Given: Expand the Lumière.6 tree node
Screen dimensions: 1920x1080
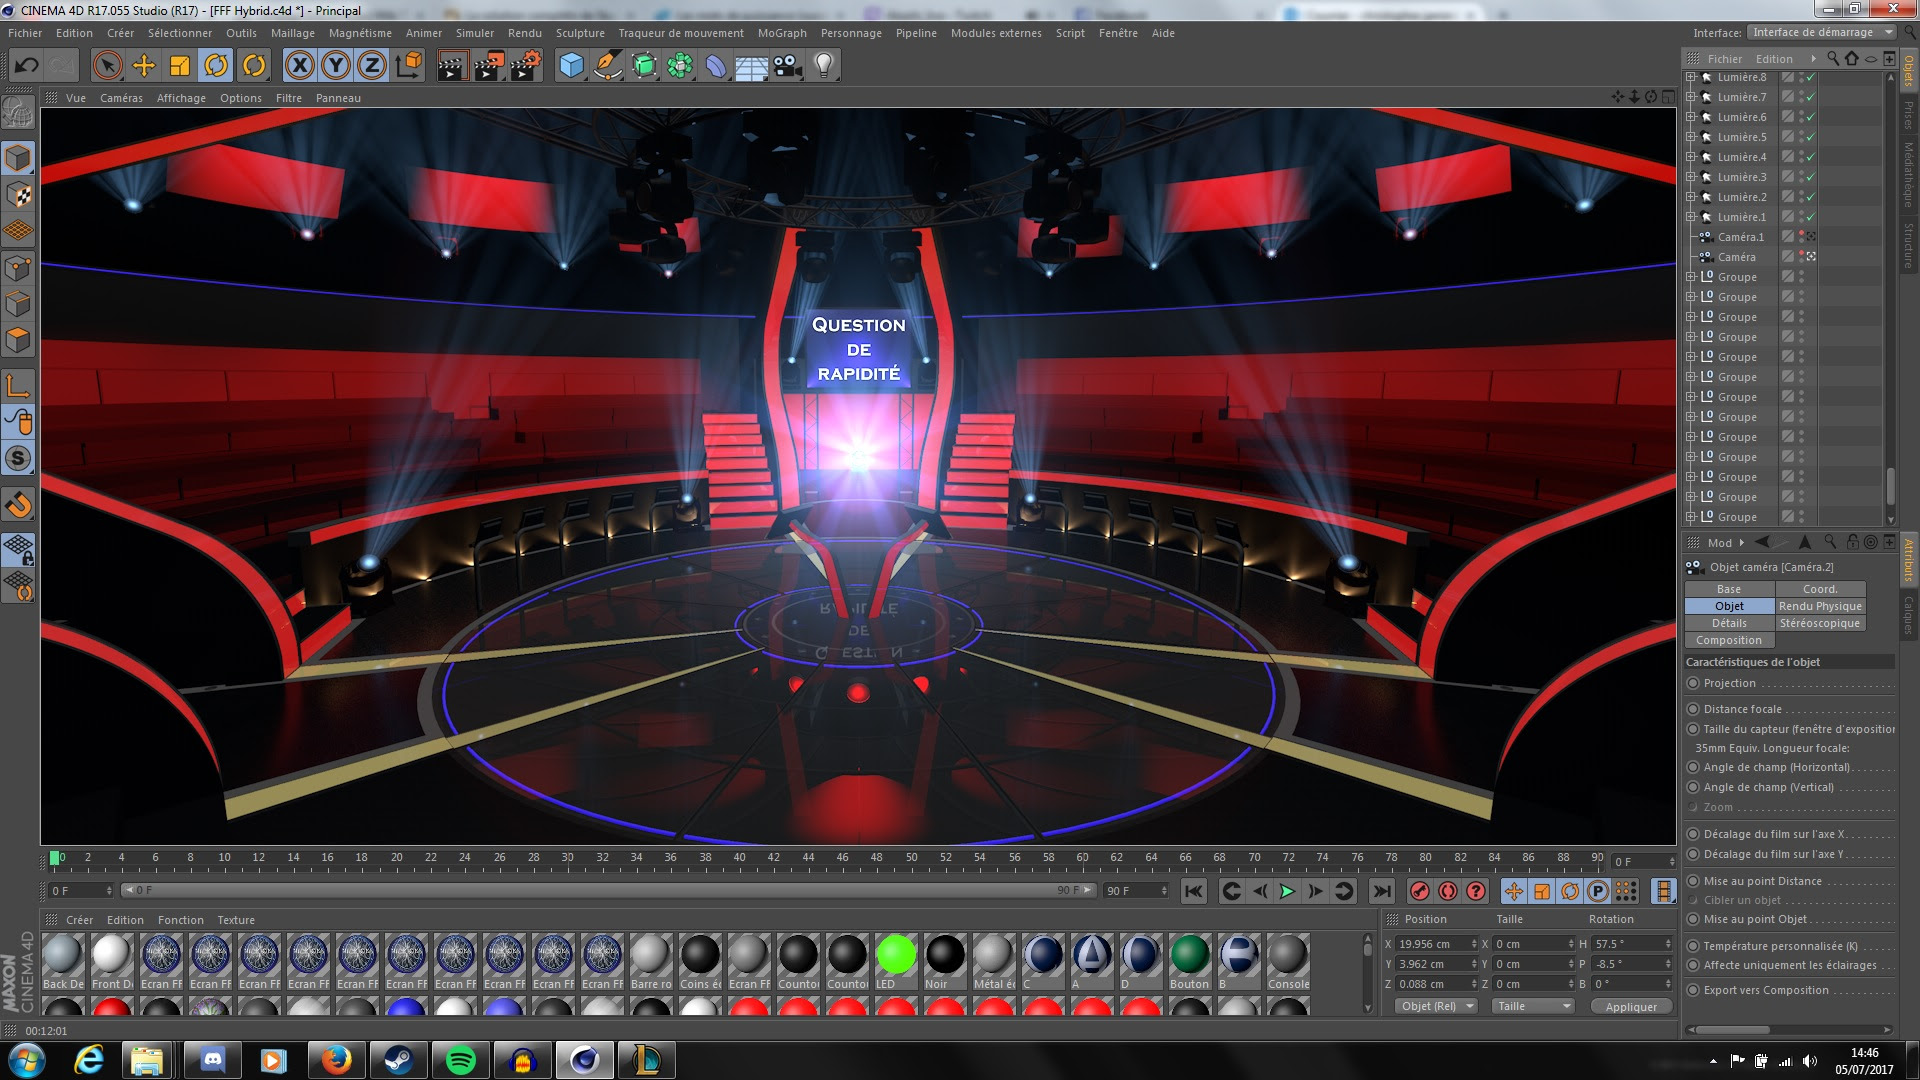Looking at the screenshot, I should tap(1691, 117).
